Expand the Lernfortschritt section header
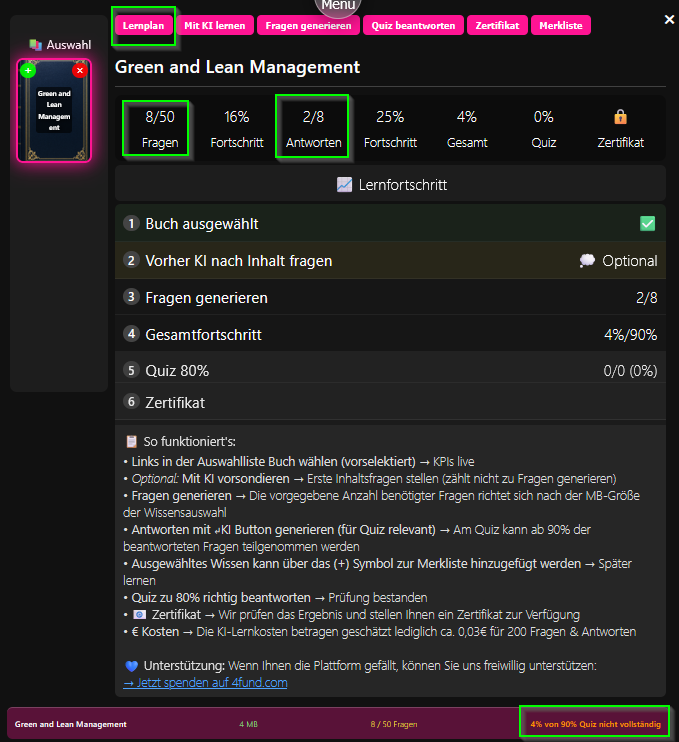The image size is (679, 742). pyautogui.click(x=390, y=185)
